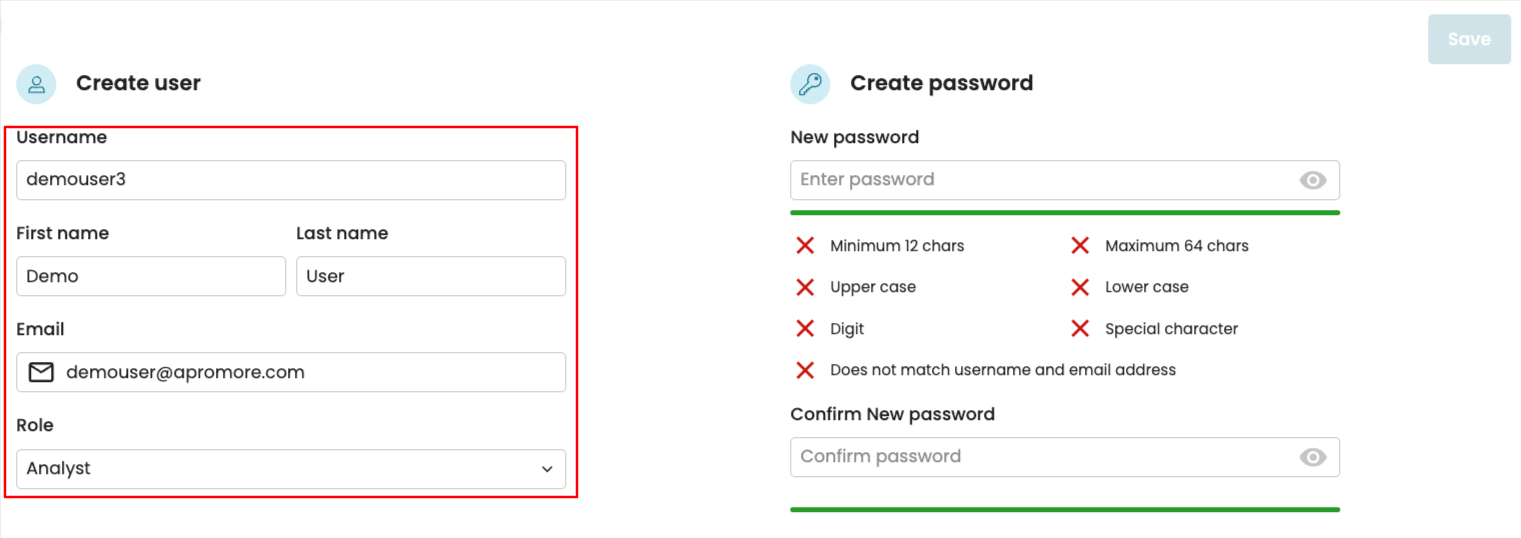Image resolution: width=1521 pixels, height=538 pixels.
Task: Click the Enter password input field
Action: coord(1040,180)
